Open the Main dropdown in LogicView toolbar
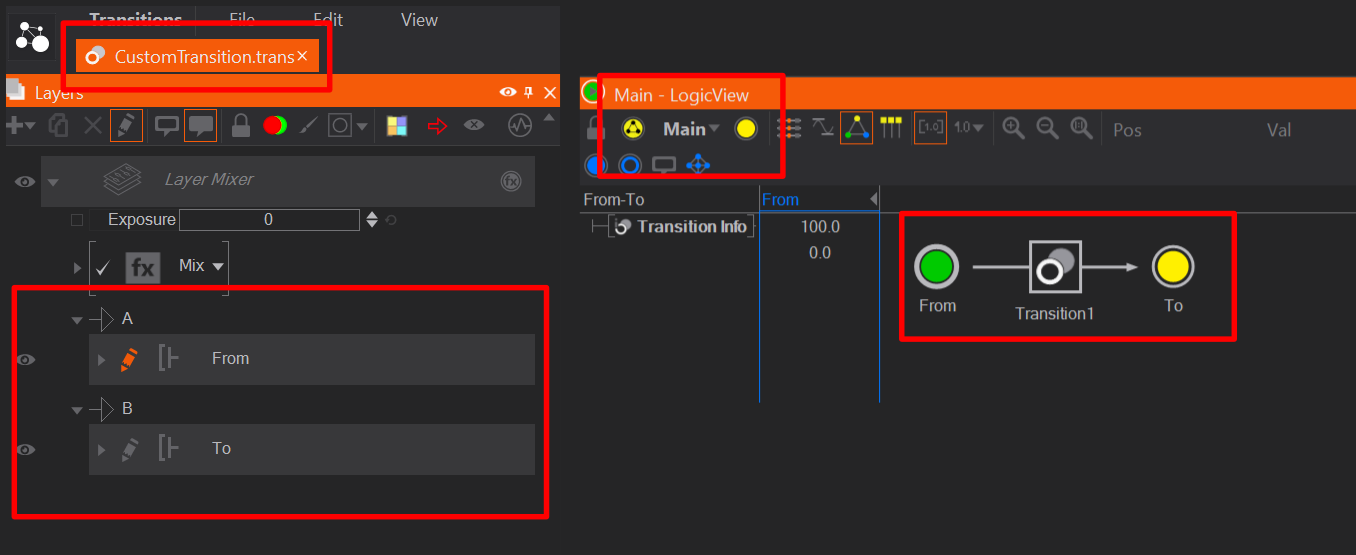 click(691, 129)
